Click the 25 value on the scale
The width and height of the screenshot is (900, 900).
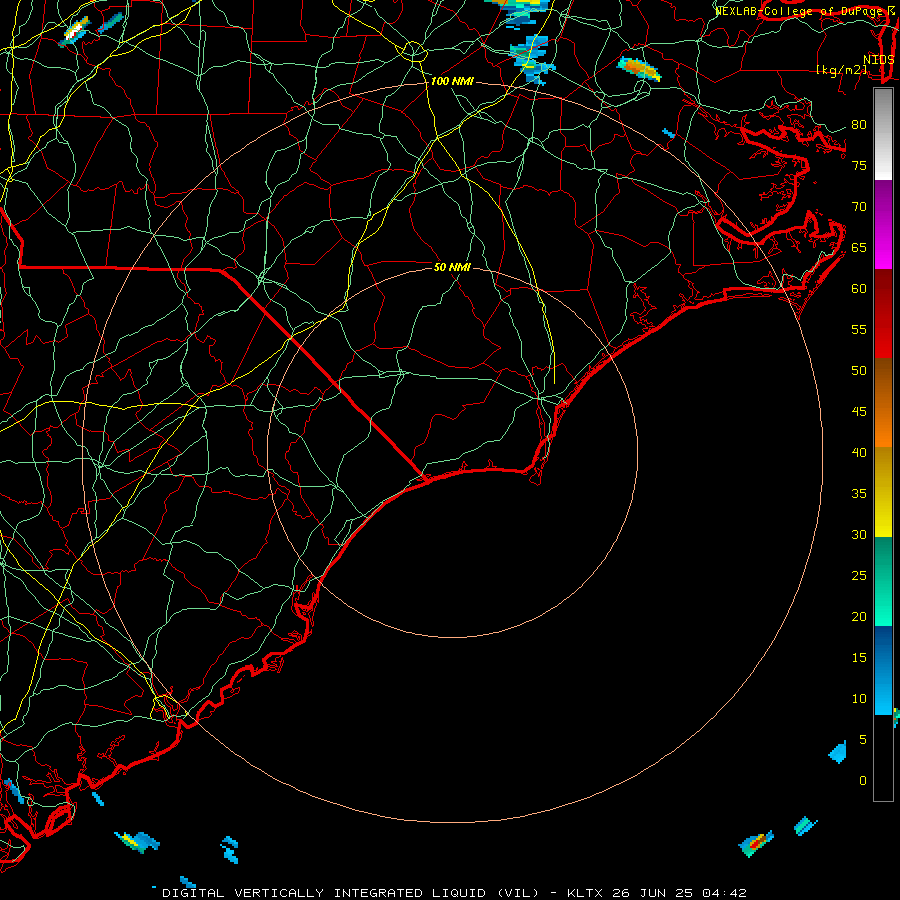point(859,576)
